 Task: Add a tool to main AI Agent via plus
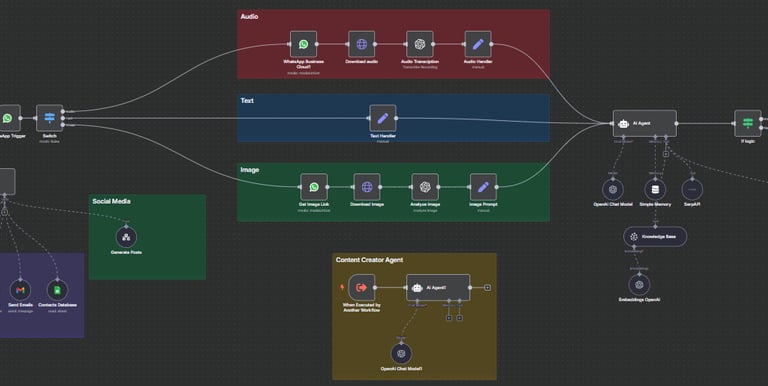tap(666, 154)
